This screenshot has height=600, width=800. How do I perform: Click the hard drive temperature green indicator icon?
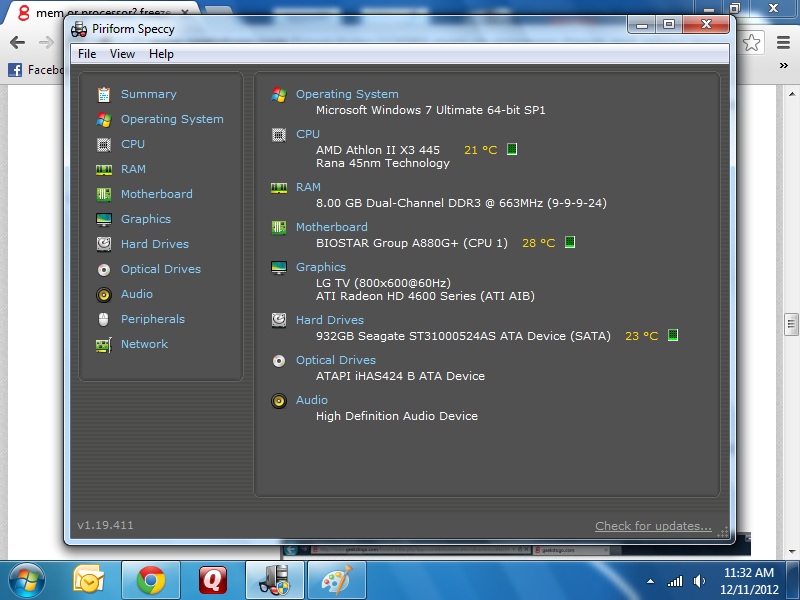pyautogui.click(x=673, y=335)
